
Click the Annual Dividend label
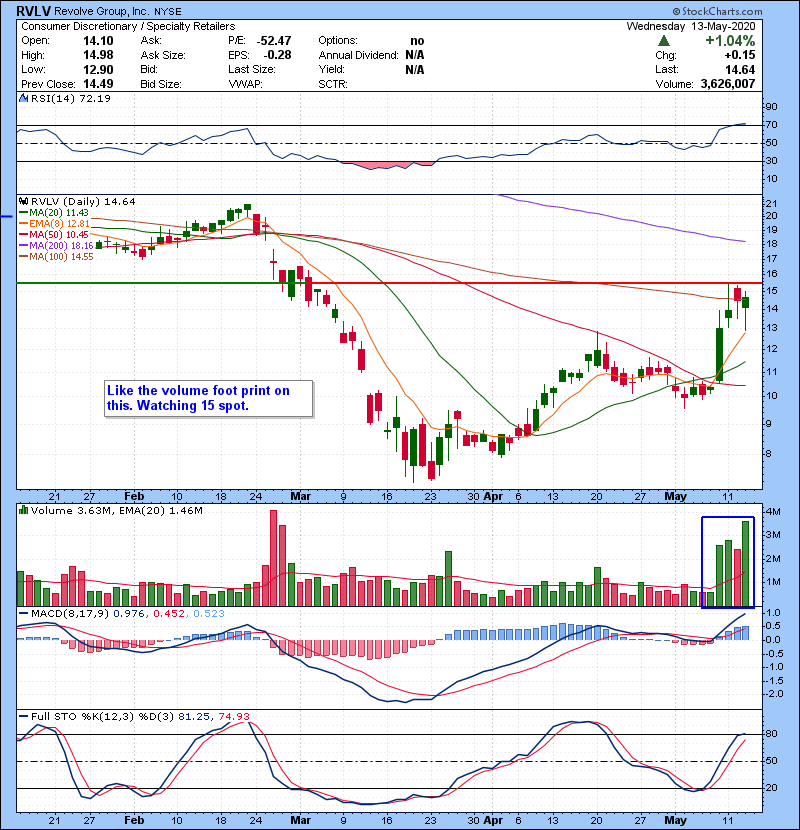click(358, 55)
